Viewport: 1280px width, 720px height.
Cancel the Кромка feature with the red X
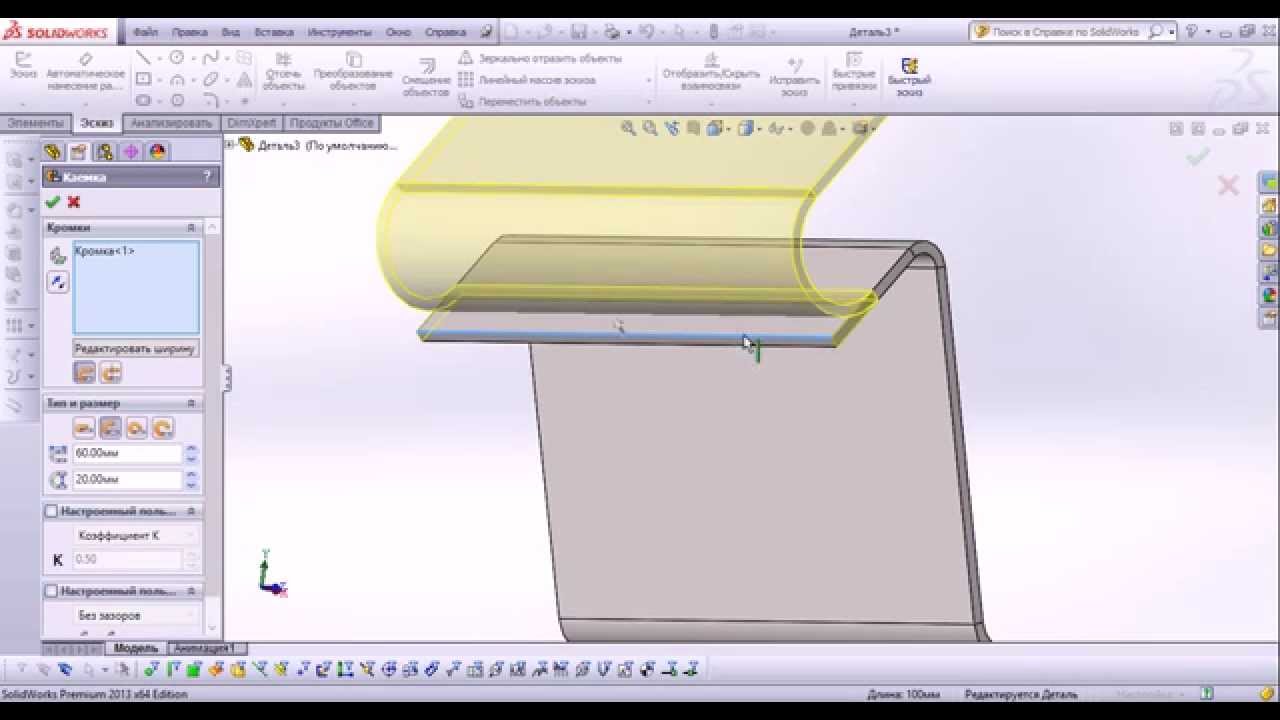tap(73, 202)
